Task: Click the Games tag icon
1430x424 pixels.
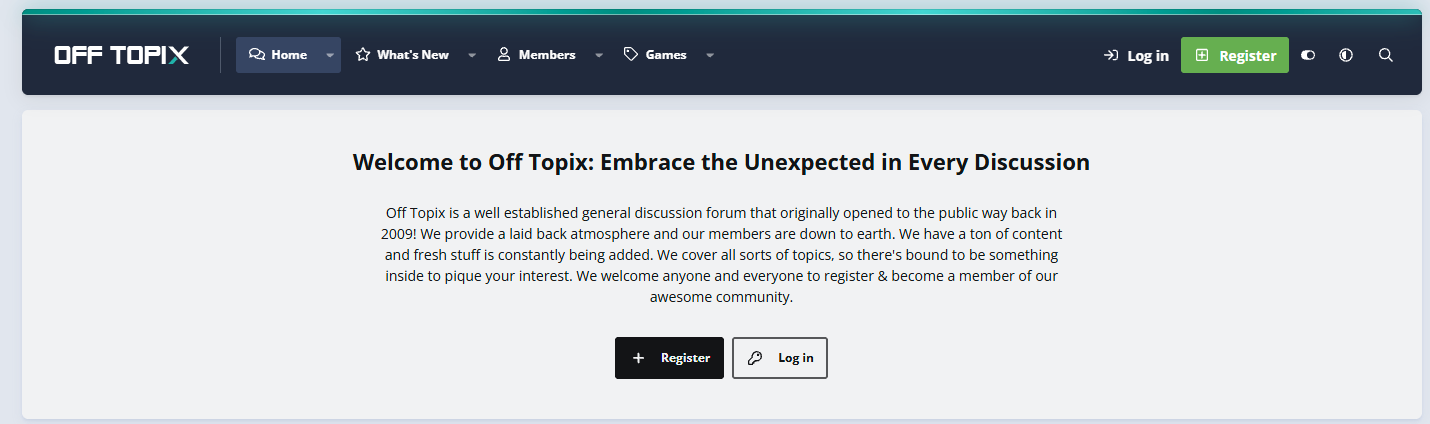Action: pyautogui.click(x=631, y=55)
